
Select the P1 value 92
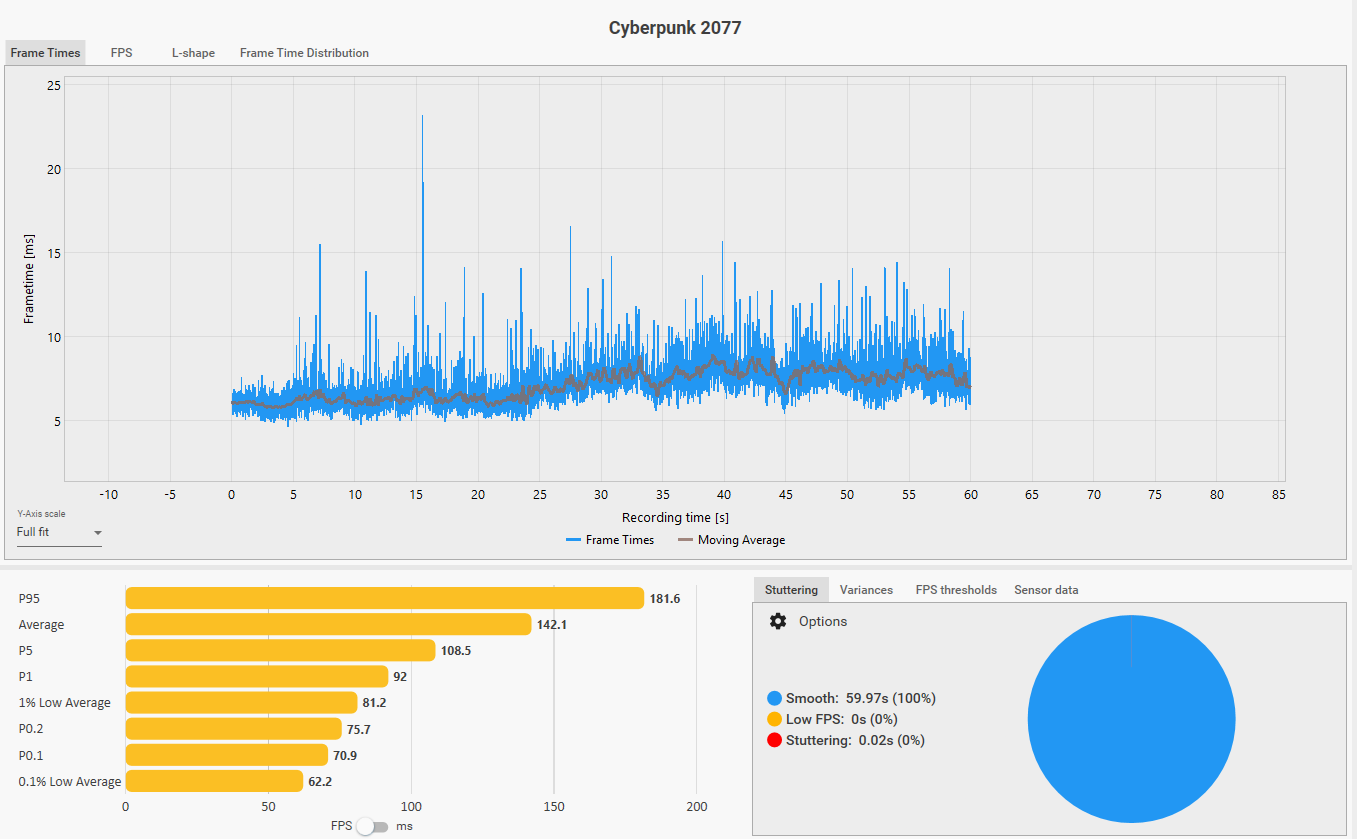pos(400,676)
